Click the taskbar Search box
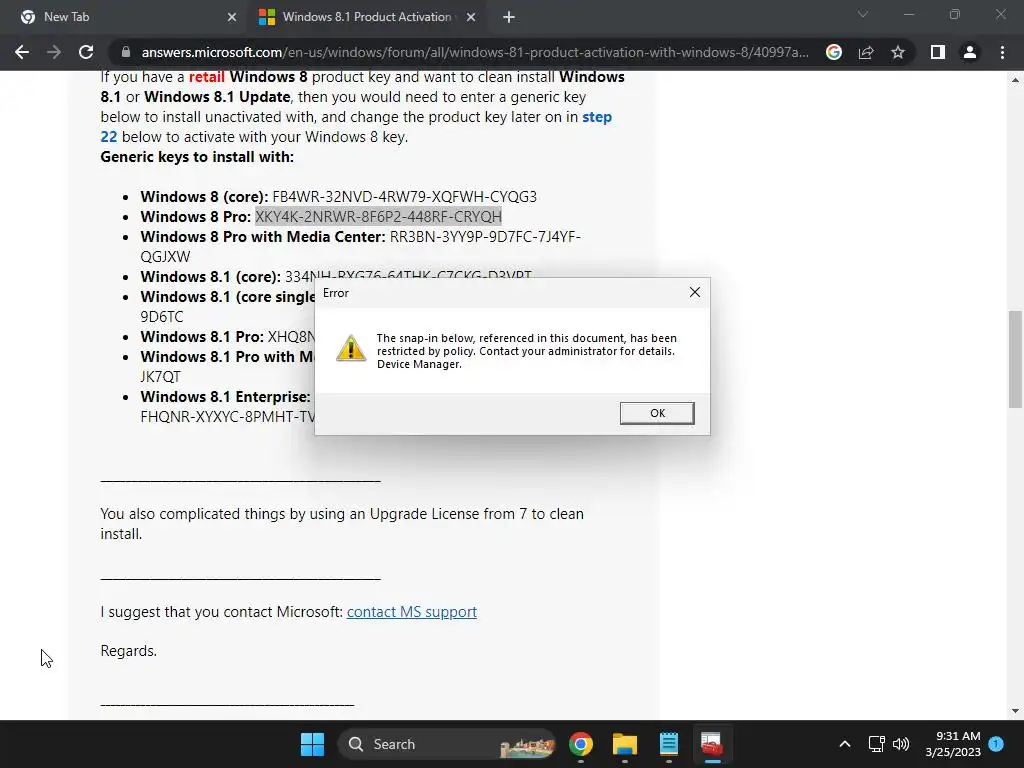The height and width of the screenshot is (768, 1024). (447, 744)
